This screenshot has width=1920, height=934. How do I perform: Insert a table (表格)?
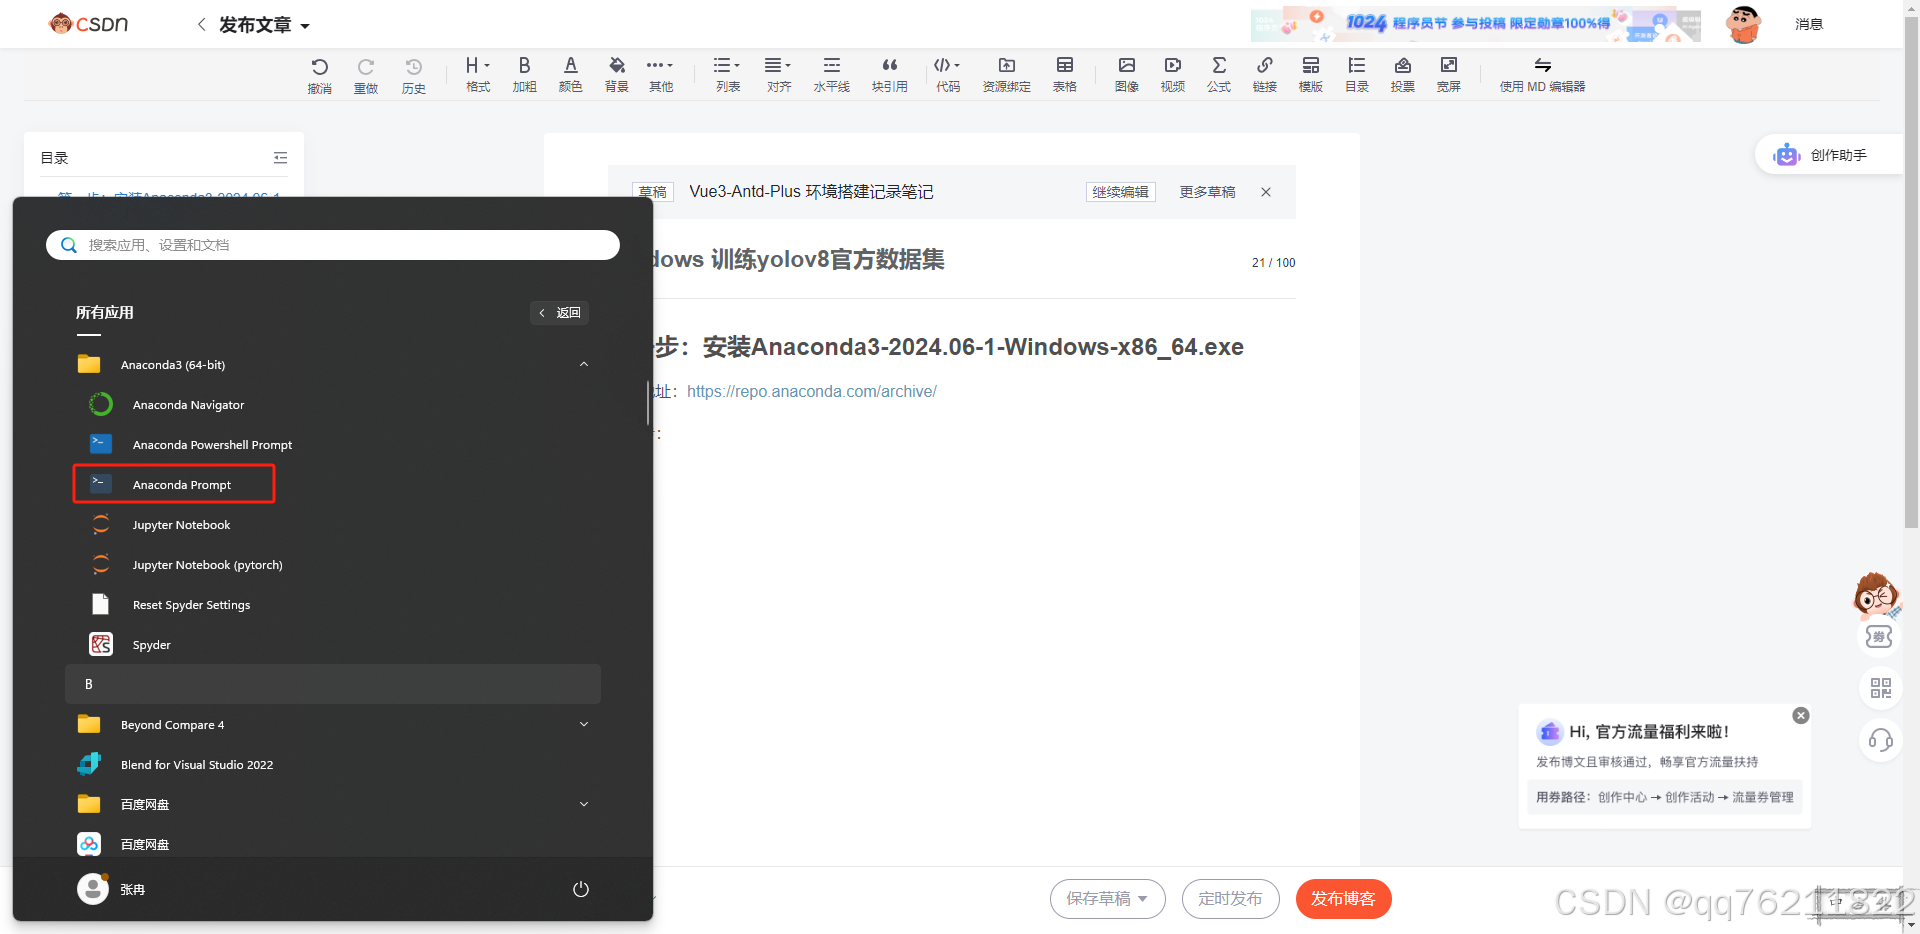coord(1064,74)
